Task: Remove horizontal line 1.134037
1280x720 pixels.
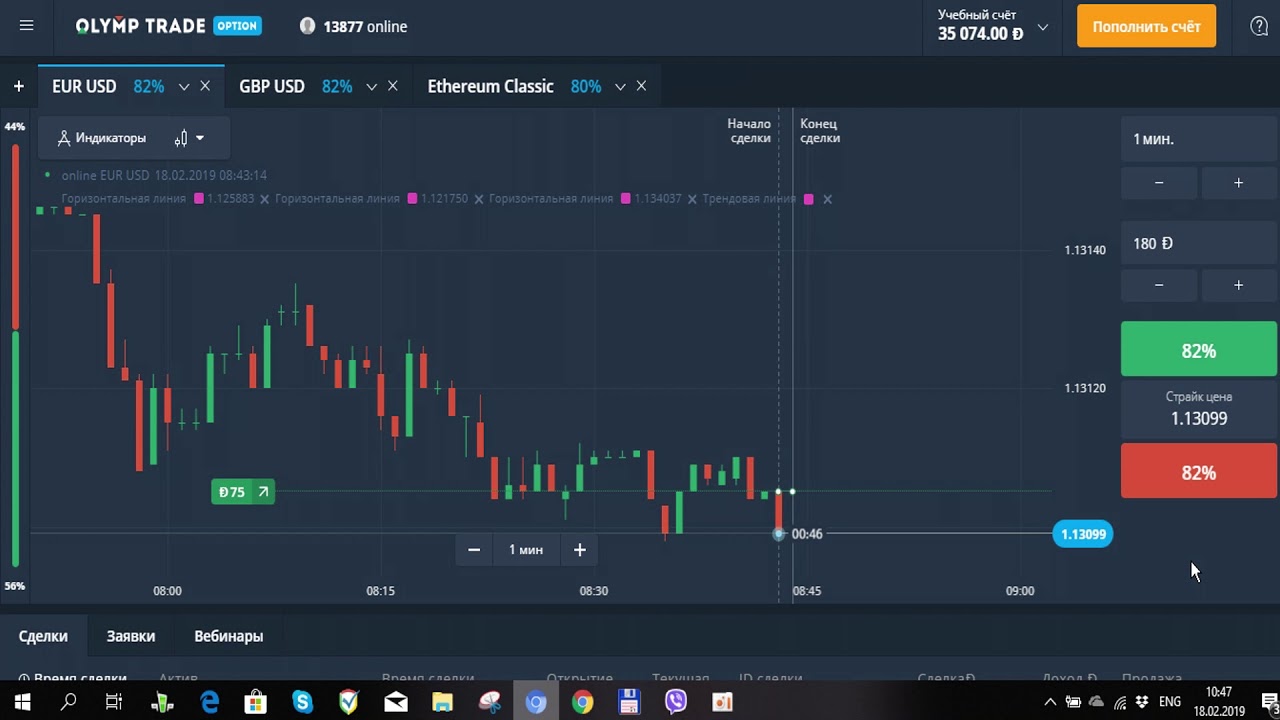Action: coord(692,199)
